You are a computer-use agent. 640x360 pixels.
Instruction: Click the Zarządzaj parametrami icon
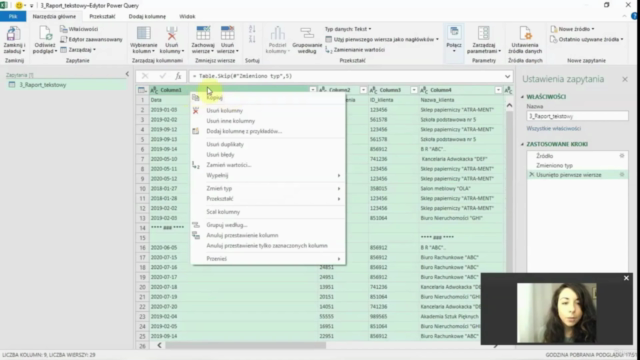coord(484,34)
